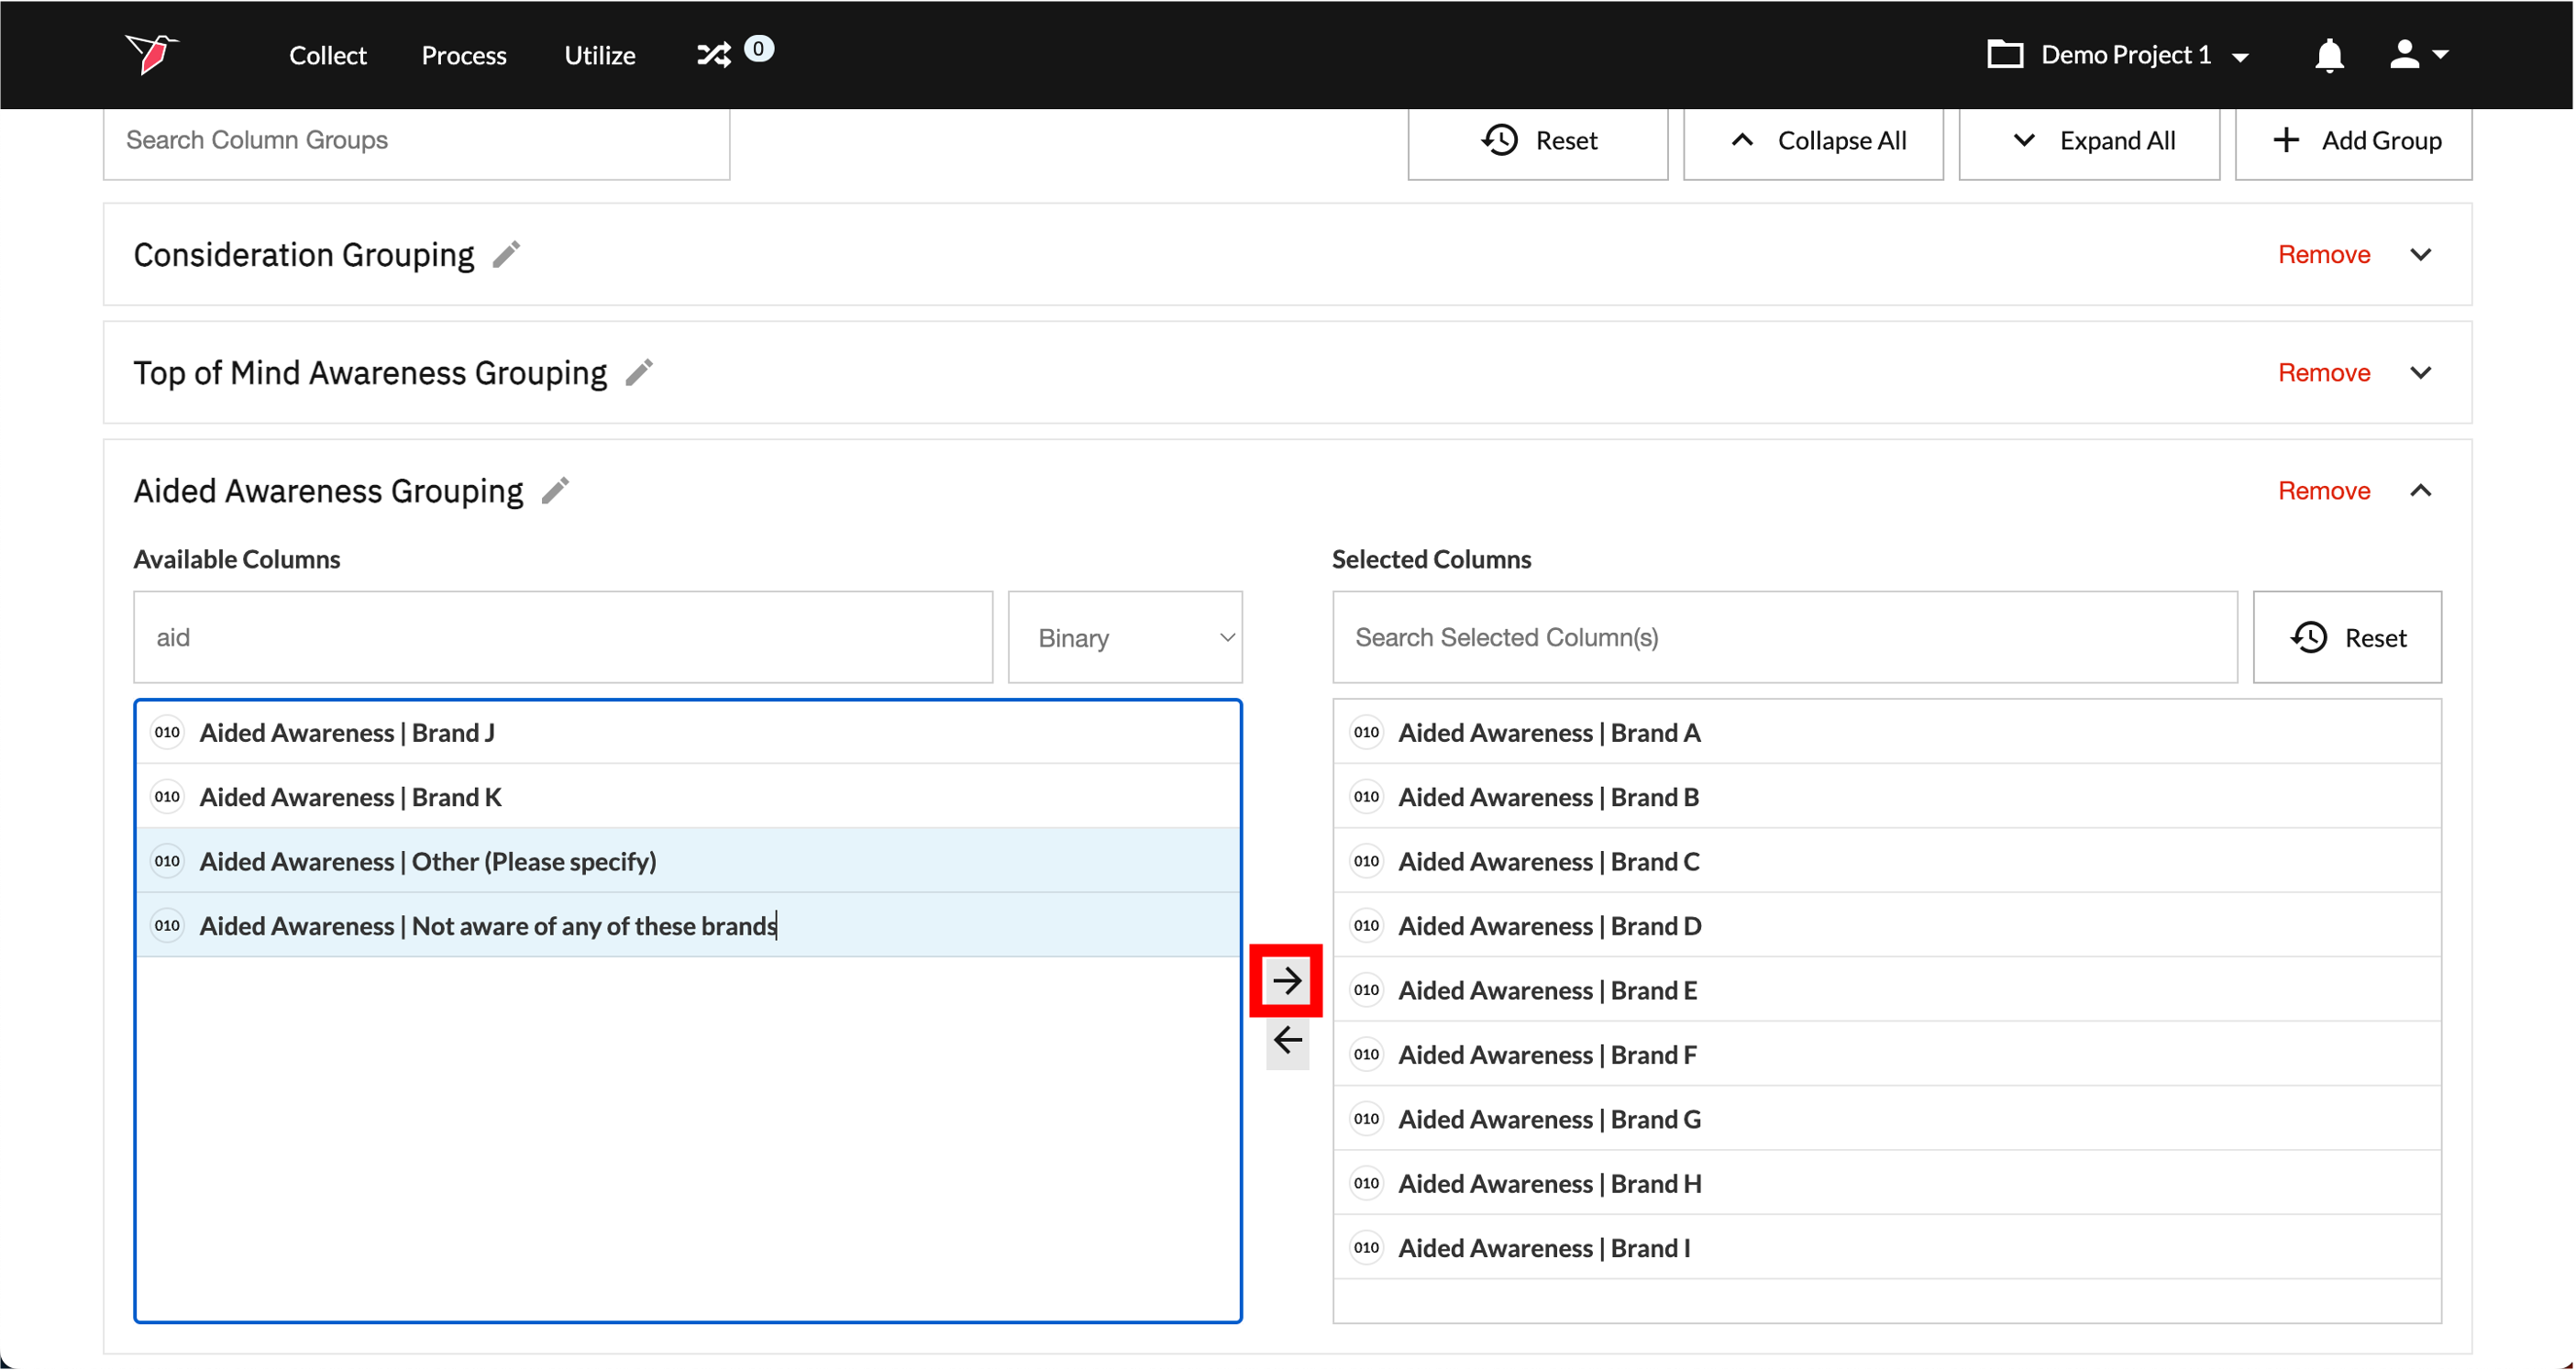Click the left arrow to remove columns

pyautogui.click(x=1286, y=1040)
